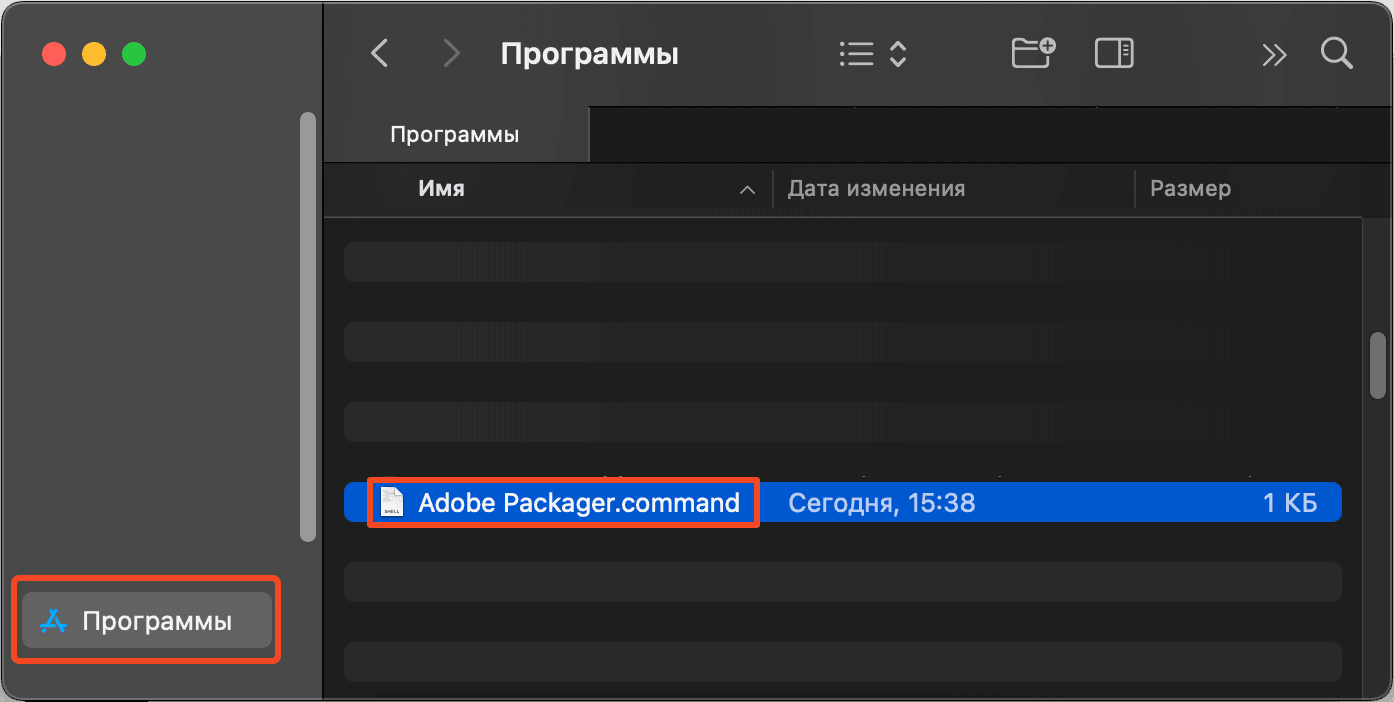Open Программы in the sidebar
The width and height of the screenshot is (1394, 702).
(x=157, y=621)
